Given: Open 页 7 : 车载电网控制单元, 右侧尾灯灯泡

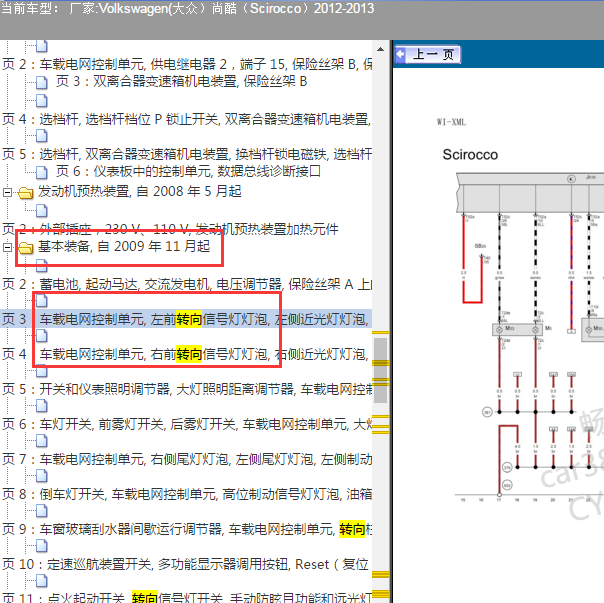Looking at the screenshot, I should 187,459.
